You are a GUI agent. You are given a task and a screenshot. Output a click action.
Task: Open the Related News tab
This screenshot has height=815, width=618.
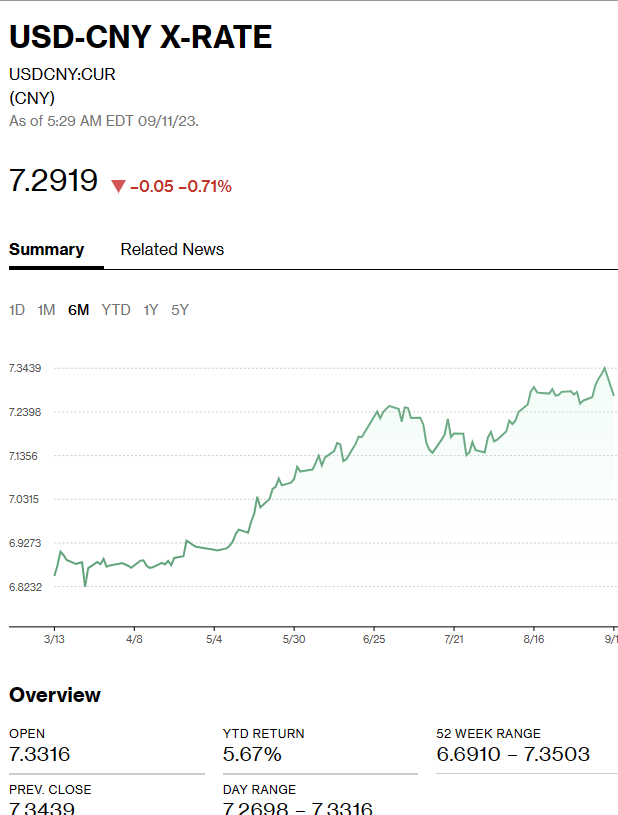tap(172, 250)
